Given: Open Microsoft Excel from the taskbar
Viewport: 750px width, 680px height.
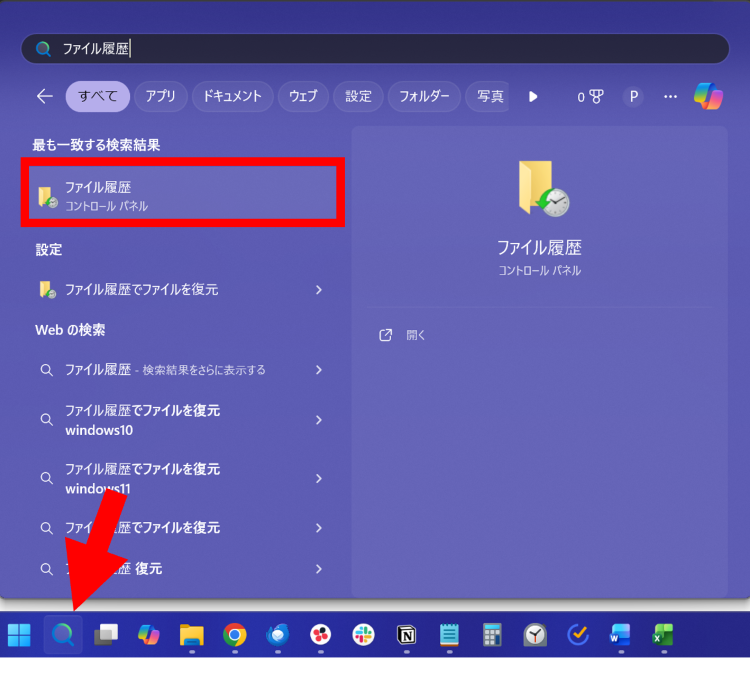Looking at the screenshot, I should (x=663, y=635).
